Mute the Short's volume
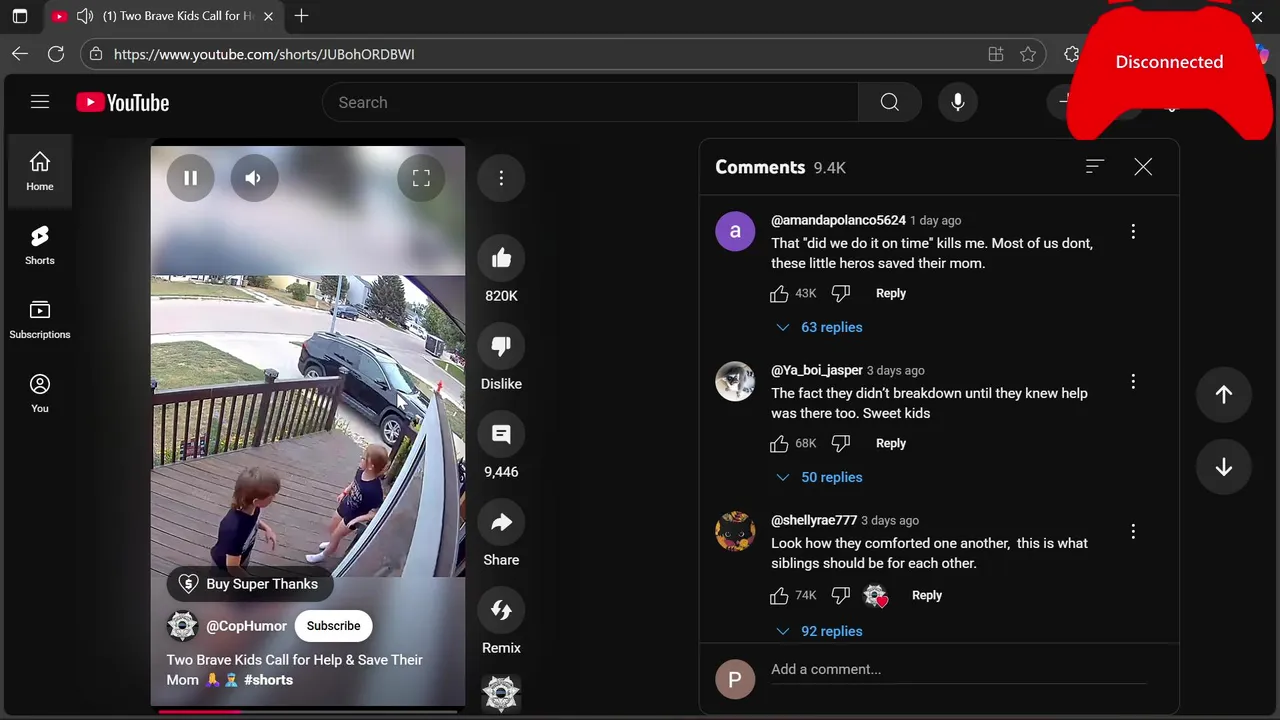Screen dimensions: 1280x720 [x=254, y=178]
